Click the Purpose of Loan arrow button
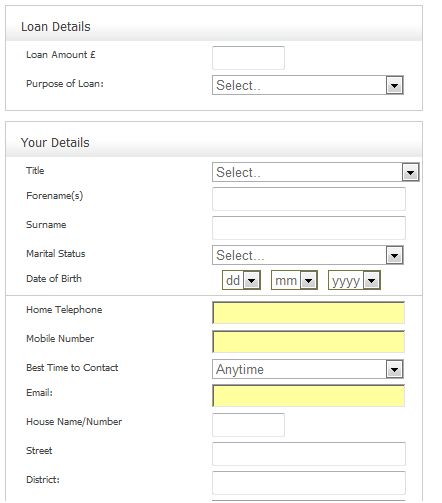The image size is (442, 503). [x=395, y=85]
